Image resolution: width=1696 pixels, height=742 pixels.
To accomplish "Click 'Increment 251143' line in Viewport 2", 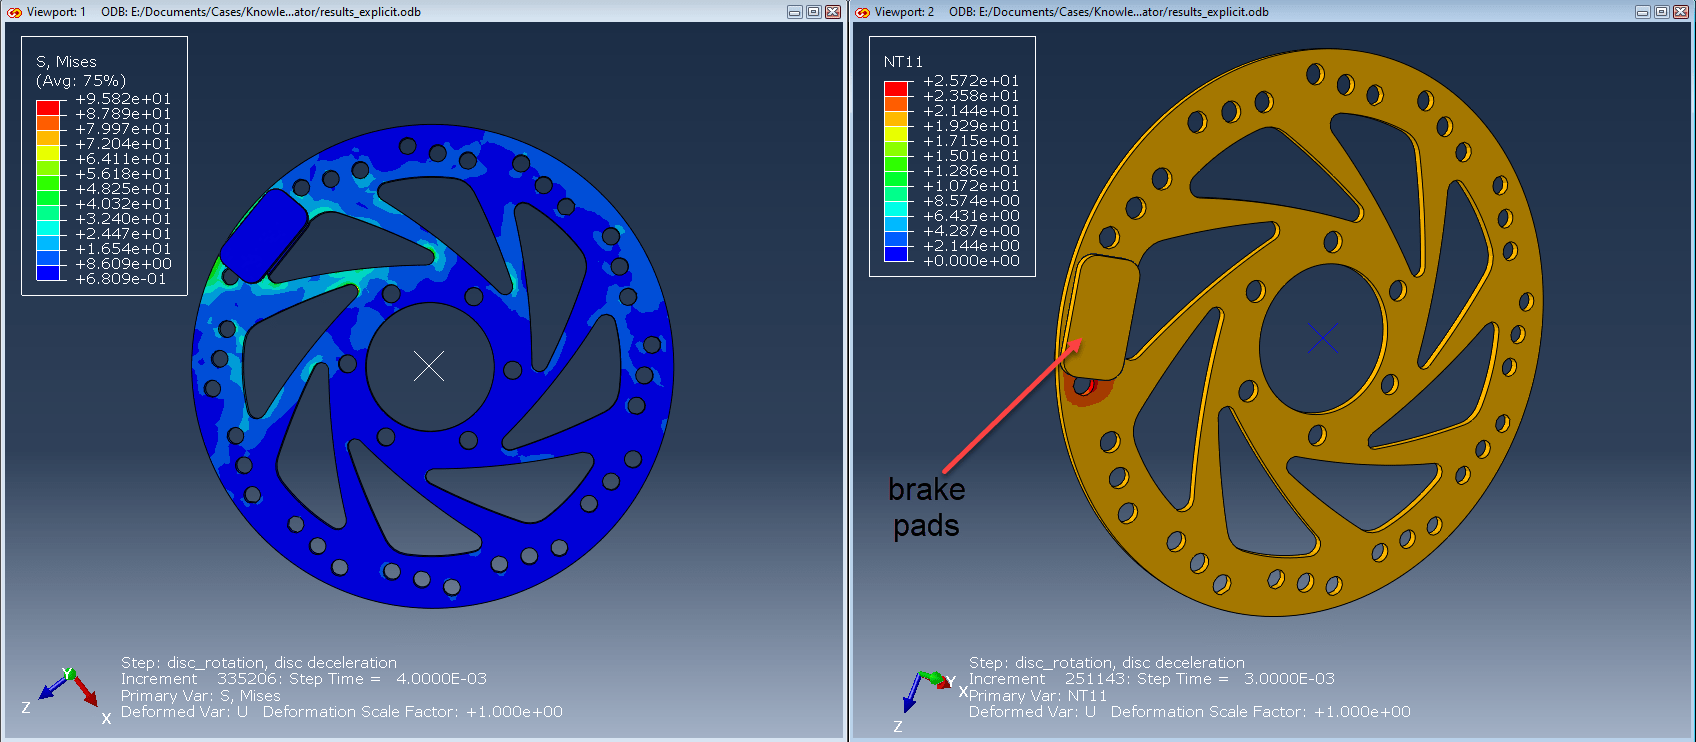I will [x=1152, y=679].
